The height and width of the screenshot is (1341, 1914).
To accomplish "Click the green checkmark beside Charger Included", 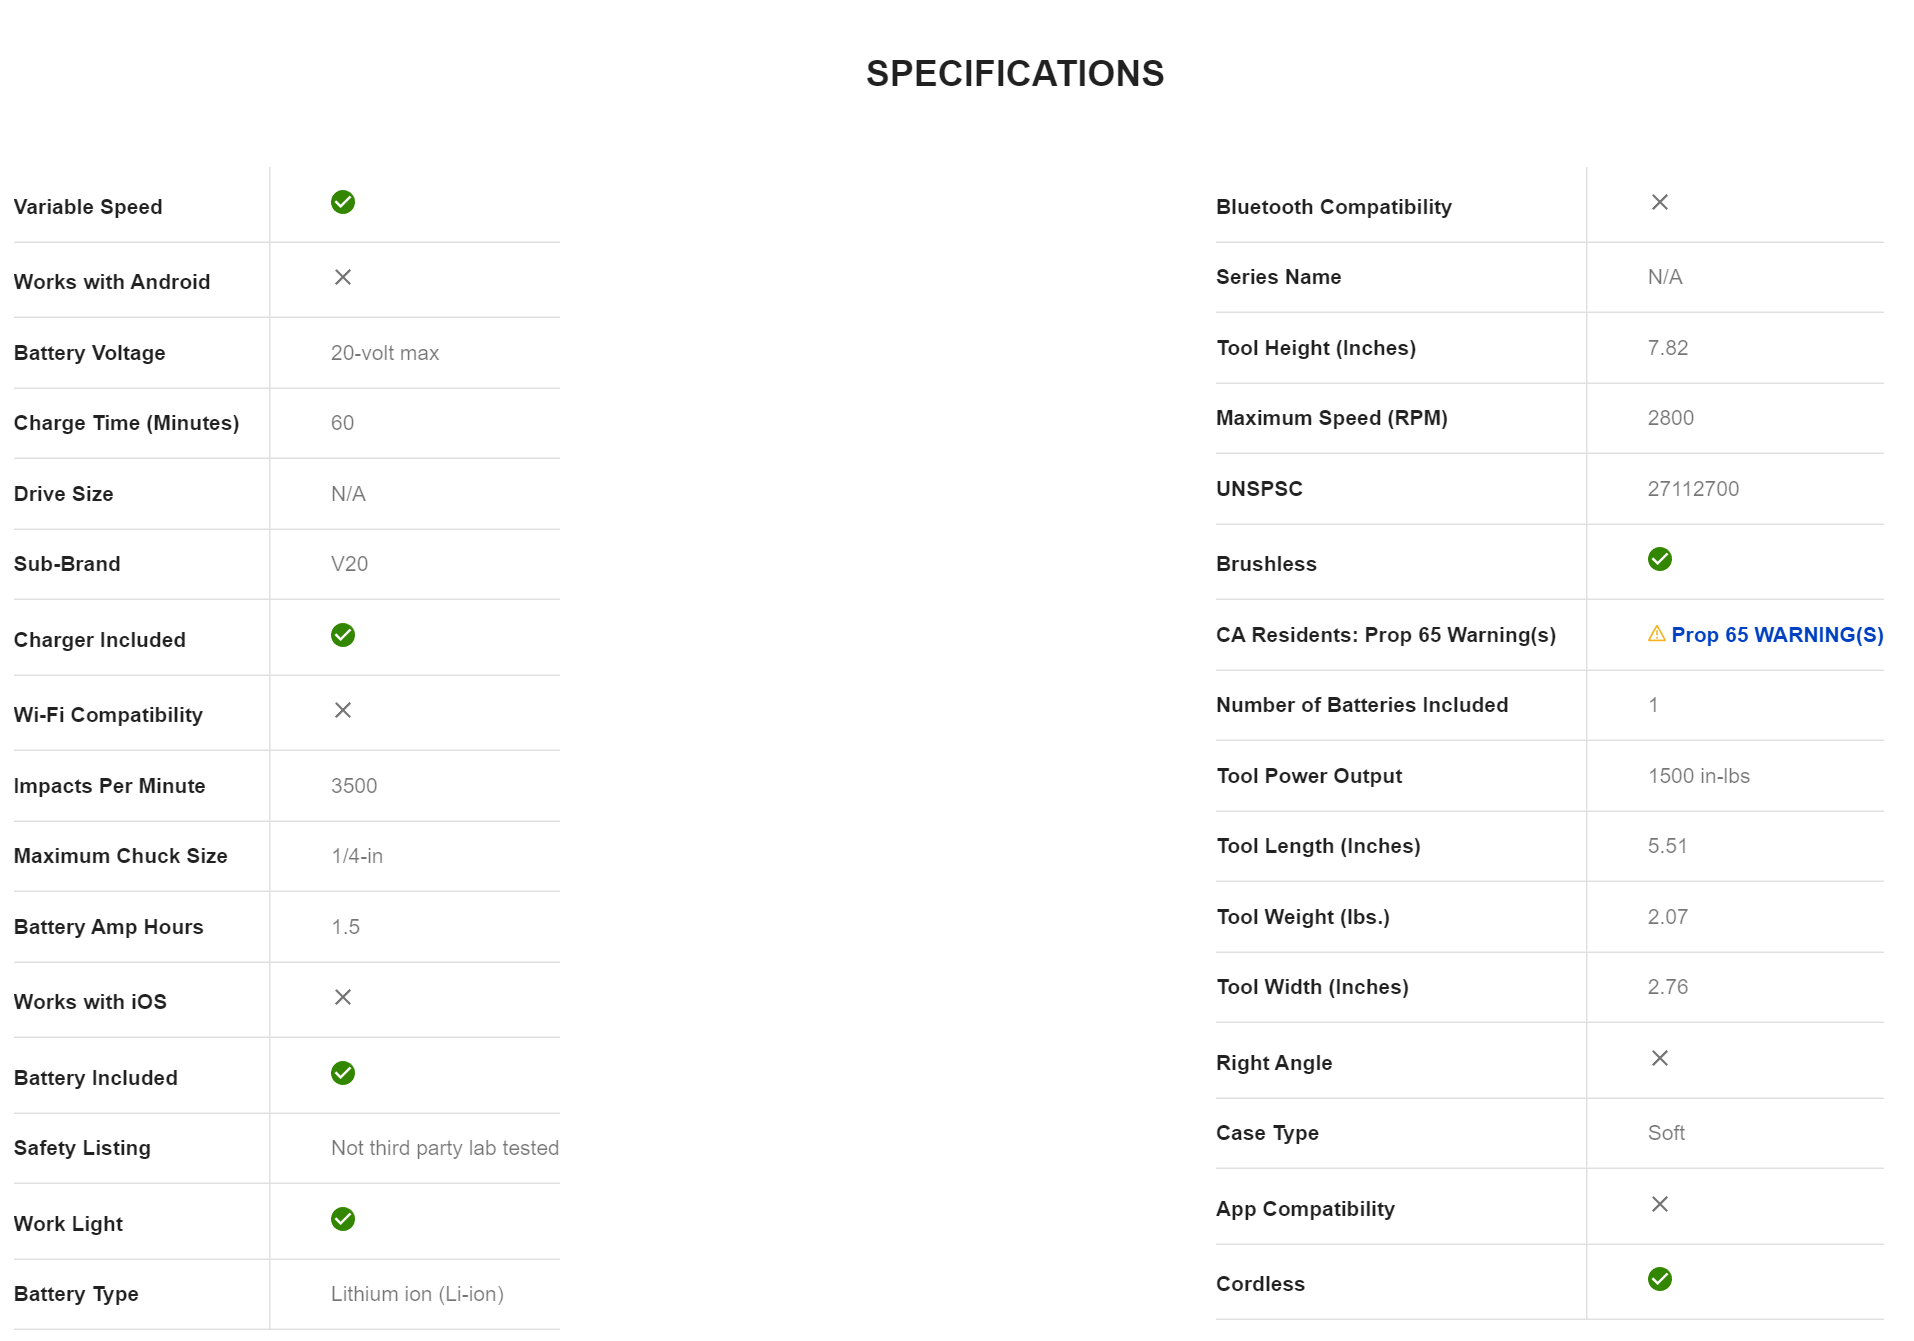I will point(343,635).
